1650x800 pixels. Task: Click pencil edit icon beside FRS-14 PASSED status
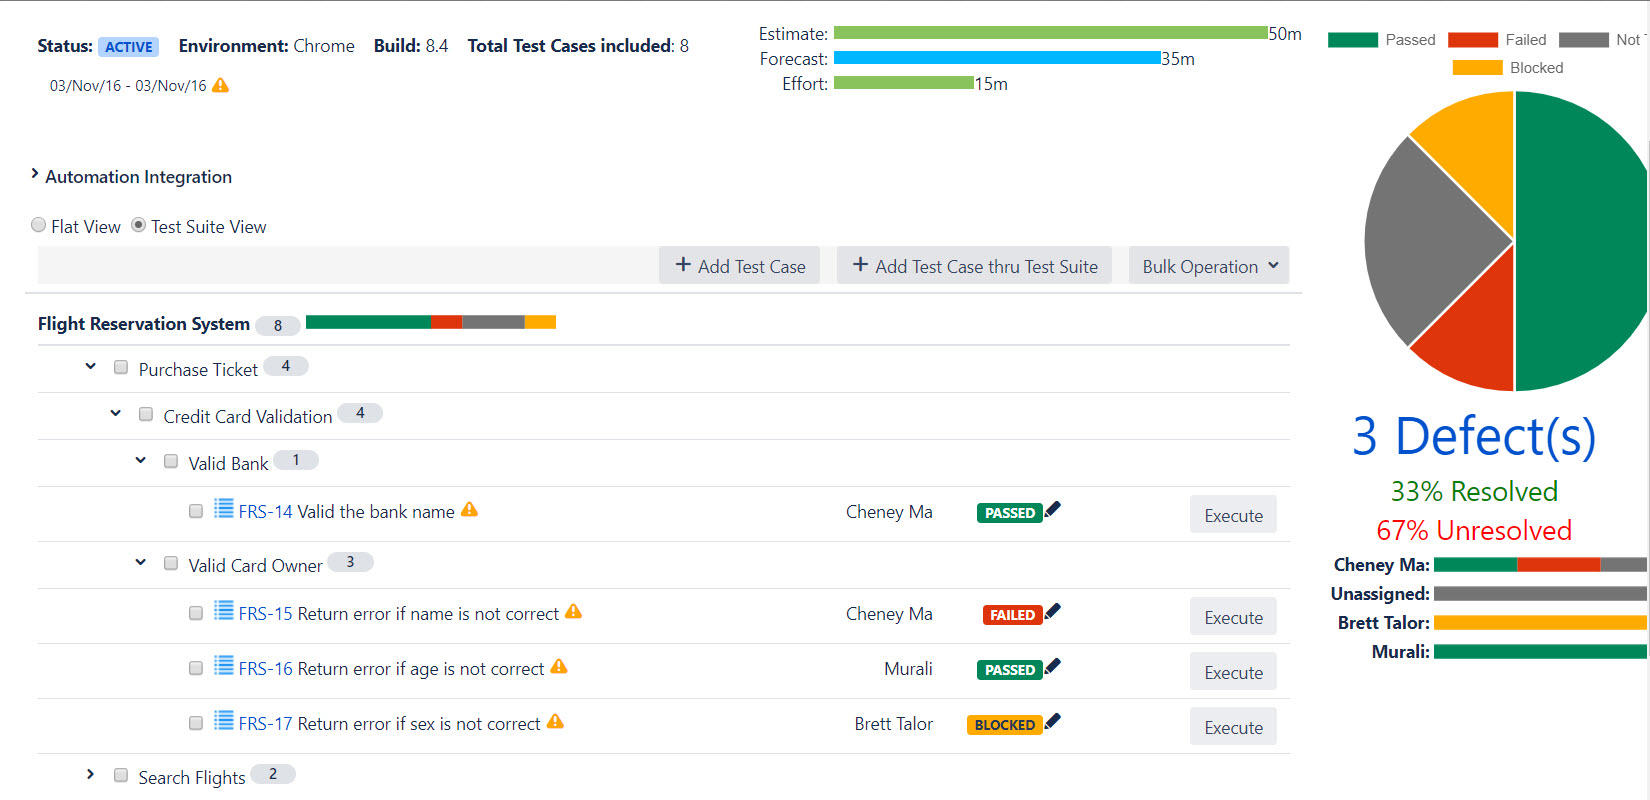pos(1053,509)
